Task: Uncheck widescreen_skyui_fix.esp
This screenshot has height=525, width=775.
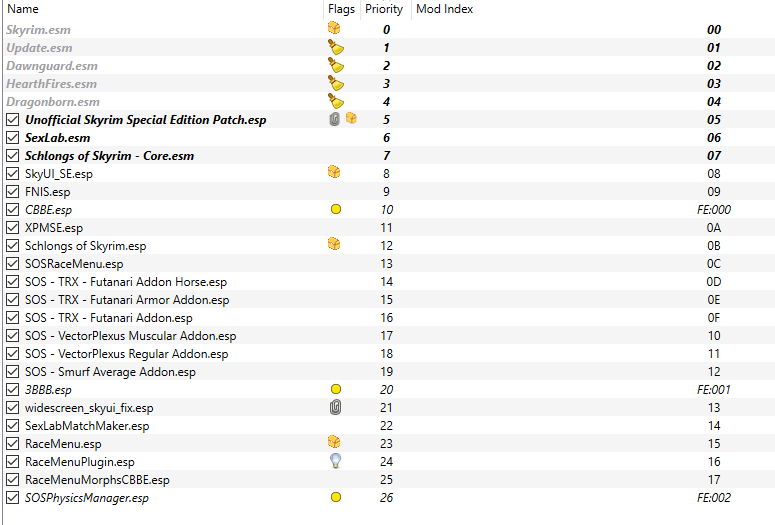Action: [x=13, y=408]
